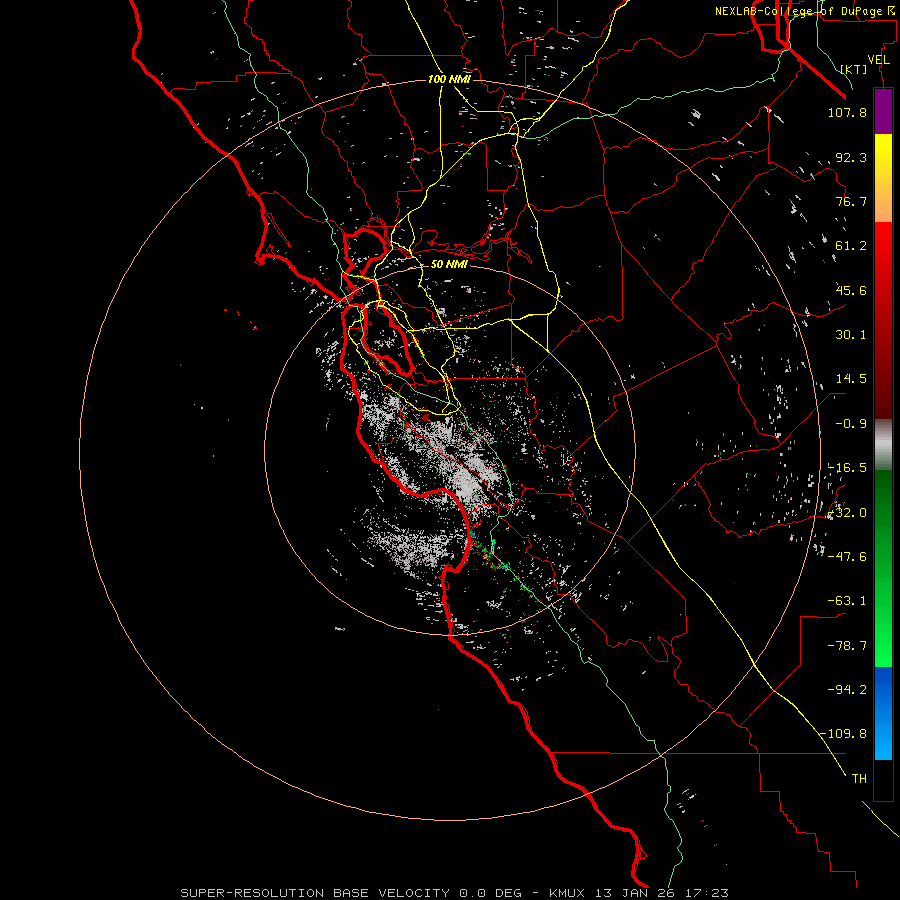
Task: Click the -94.2 velocity scale value
Action: click(847, 690)
